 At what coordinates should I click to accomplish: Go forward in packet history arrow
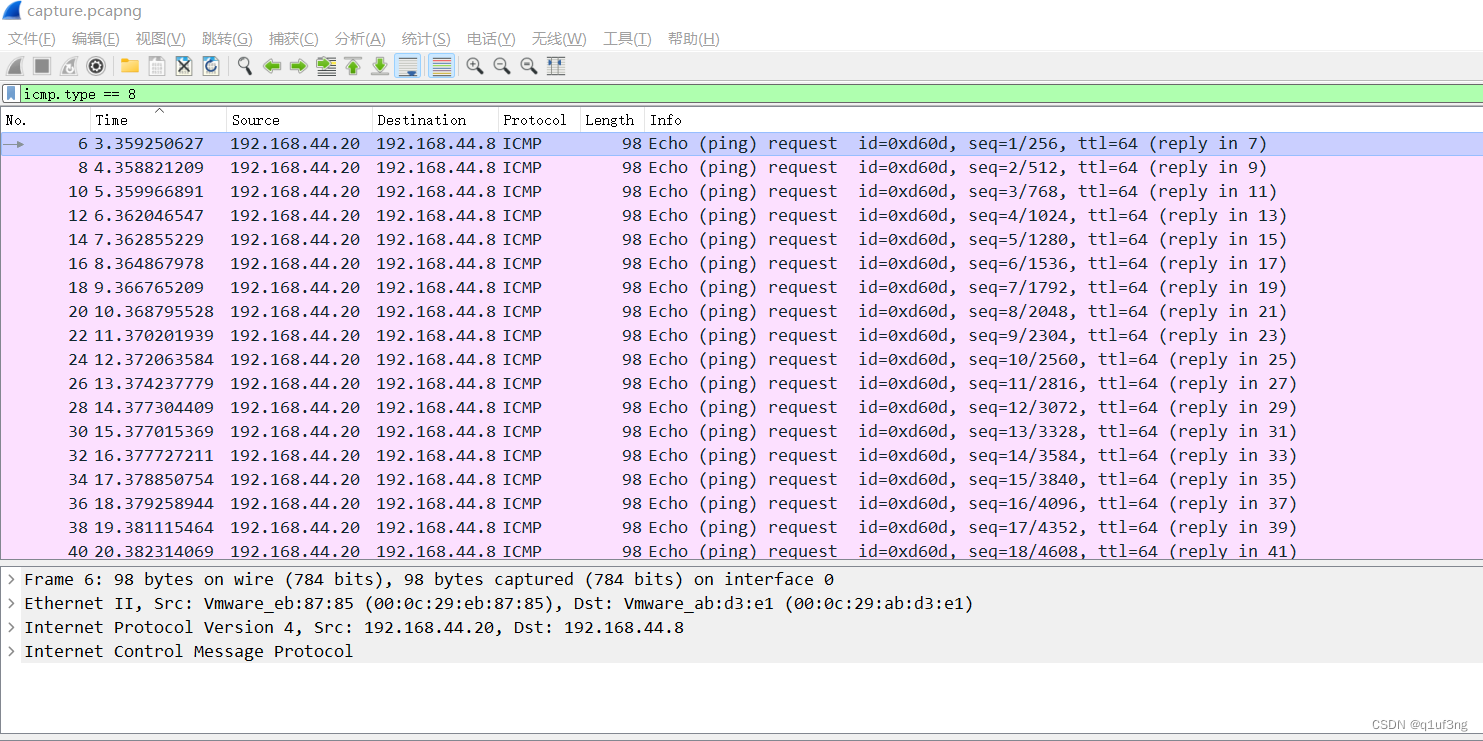298,66
